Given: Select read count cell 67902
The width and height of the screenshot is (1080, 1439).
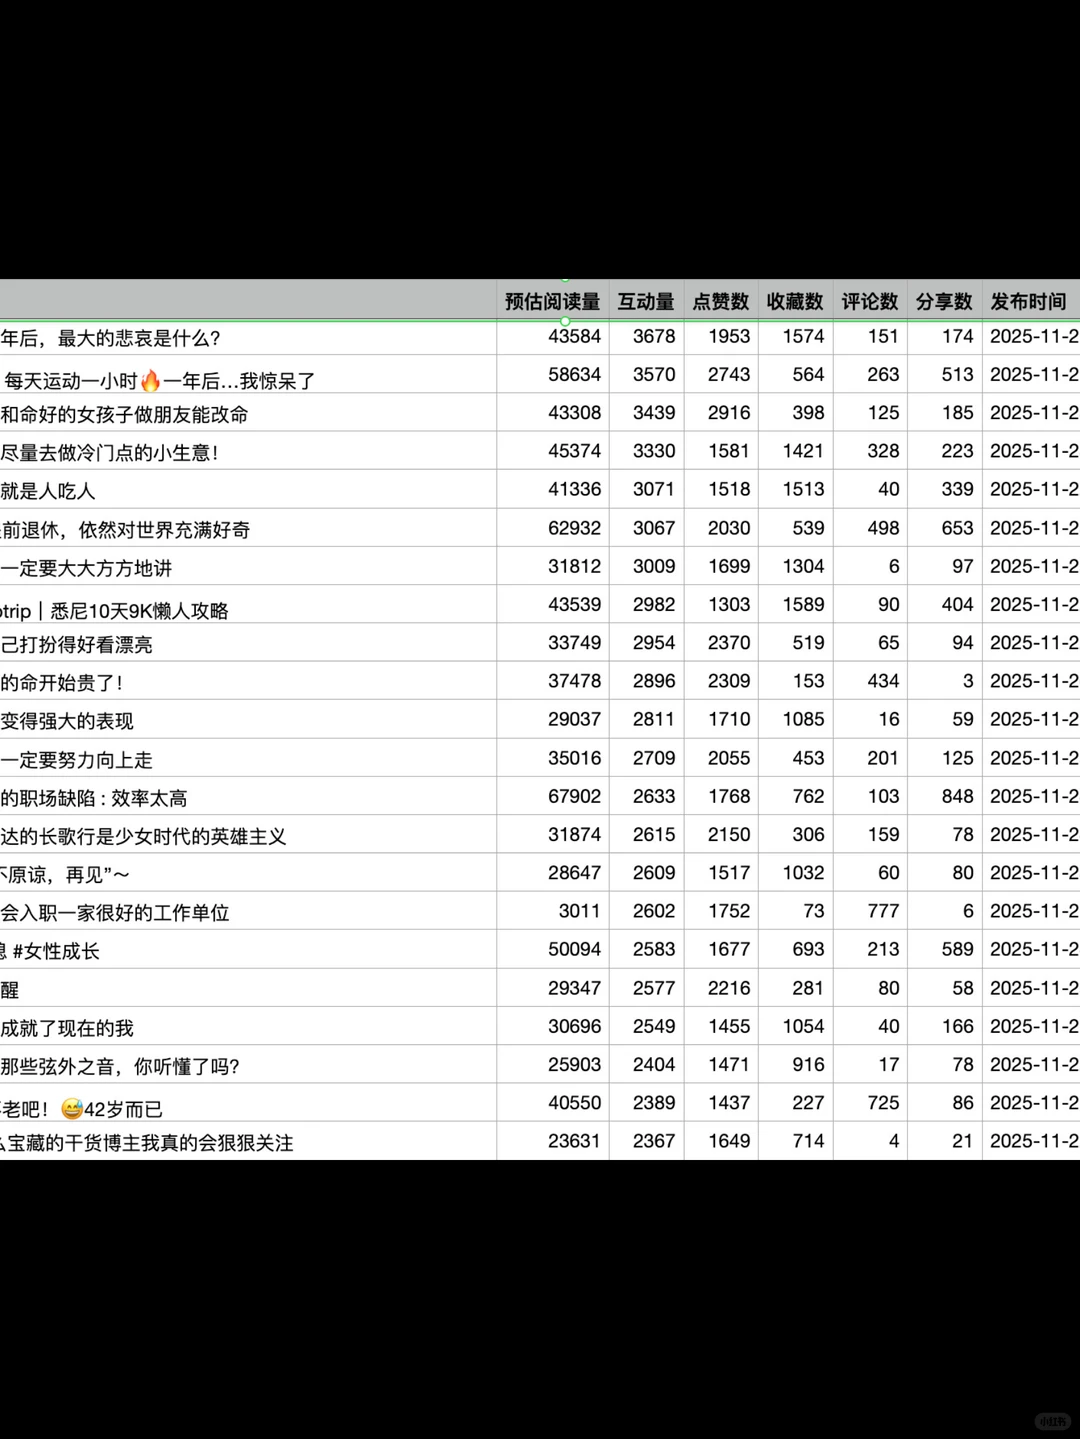Looking at the screenshot, I should [553, 796].
